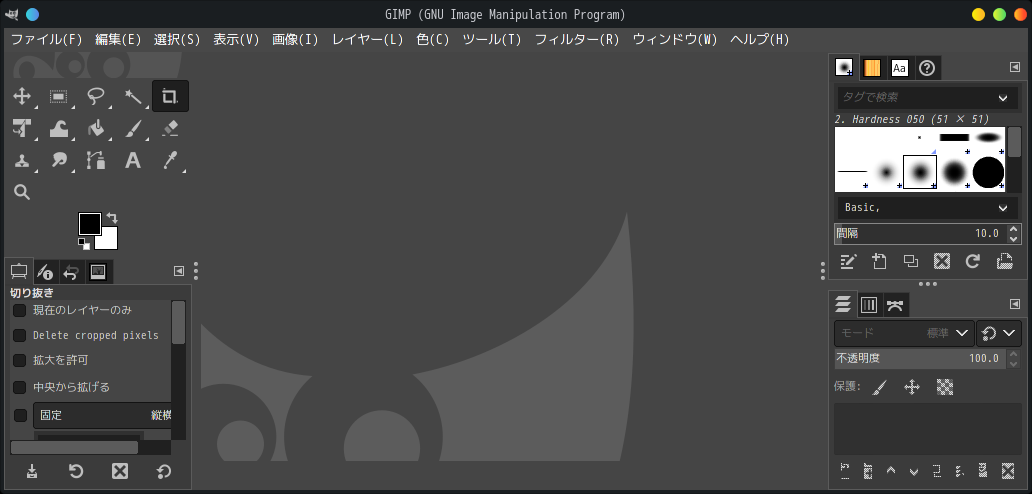The height and width of the screenshot is (494, 1032).
Task: Open the ファイル(F) menu
Action: tap(47, 39)
